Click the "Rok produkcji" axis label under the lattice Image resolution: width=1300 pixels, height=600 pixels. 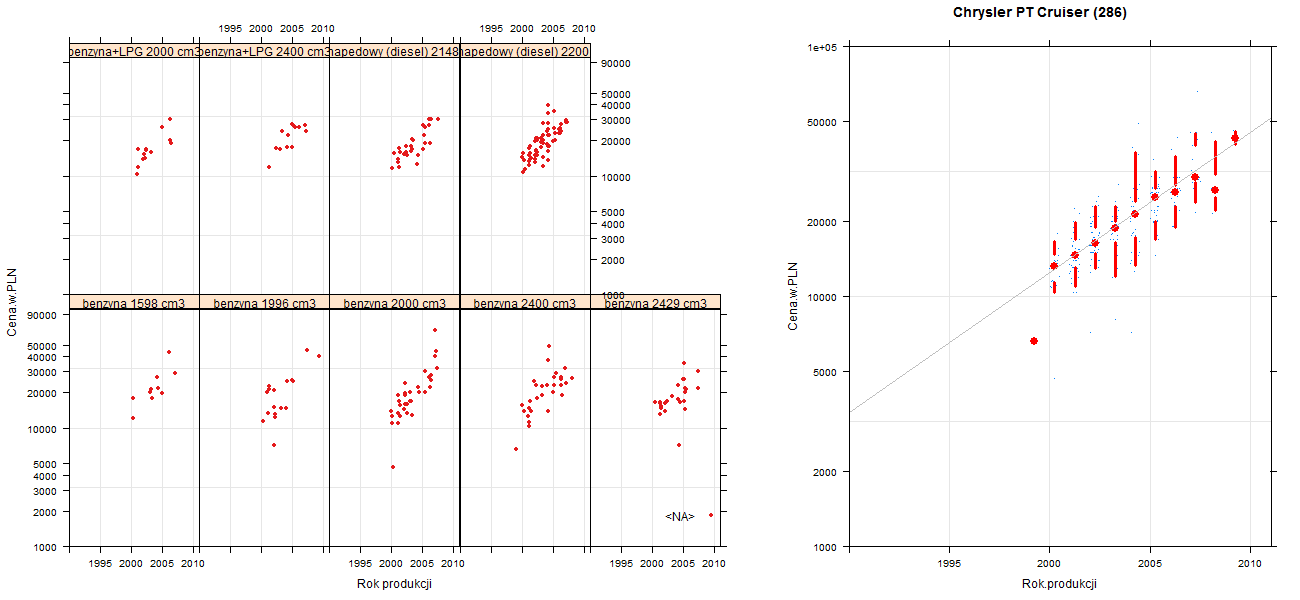tap(394, 584)
